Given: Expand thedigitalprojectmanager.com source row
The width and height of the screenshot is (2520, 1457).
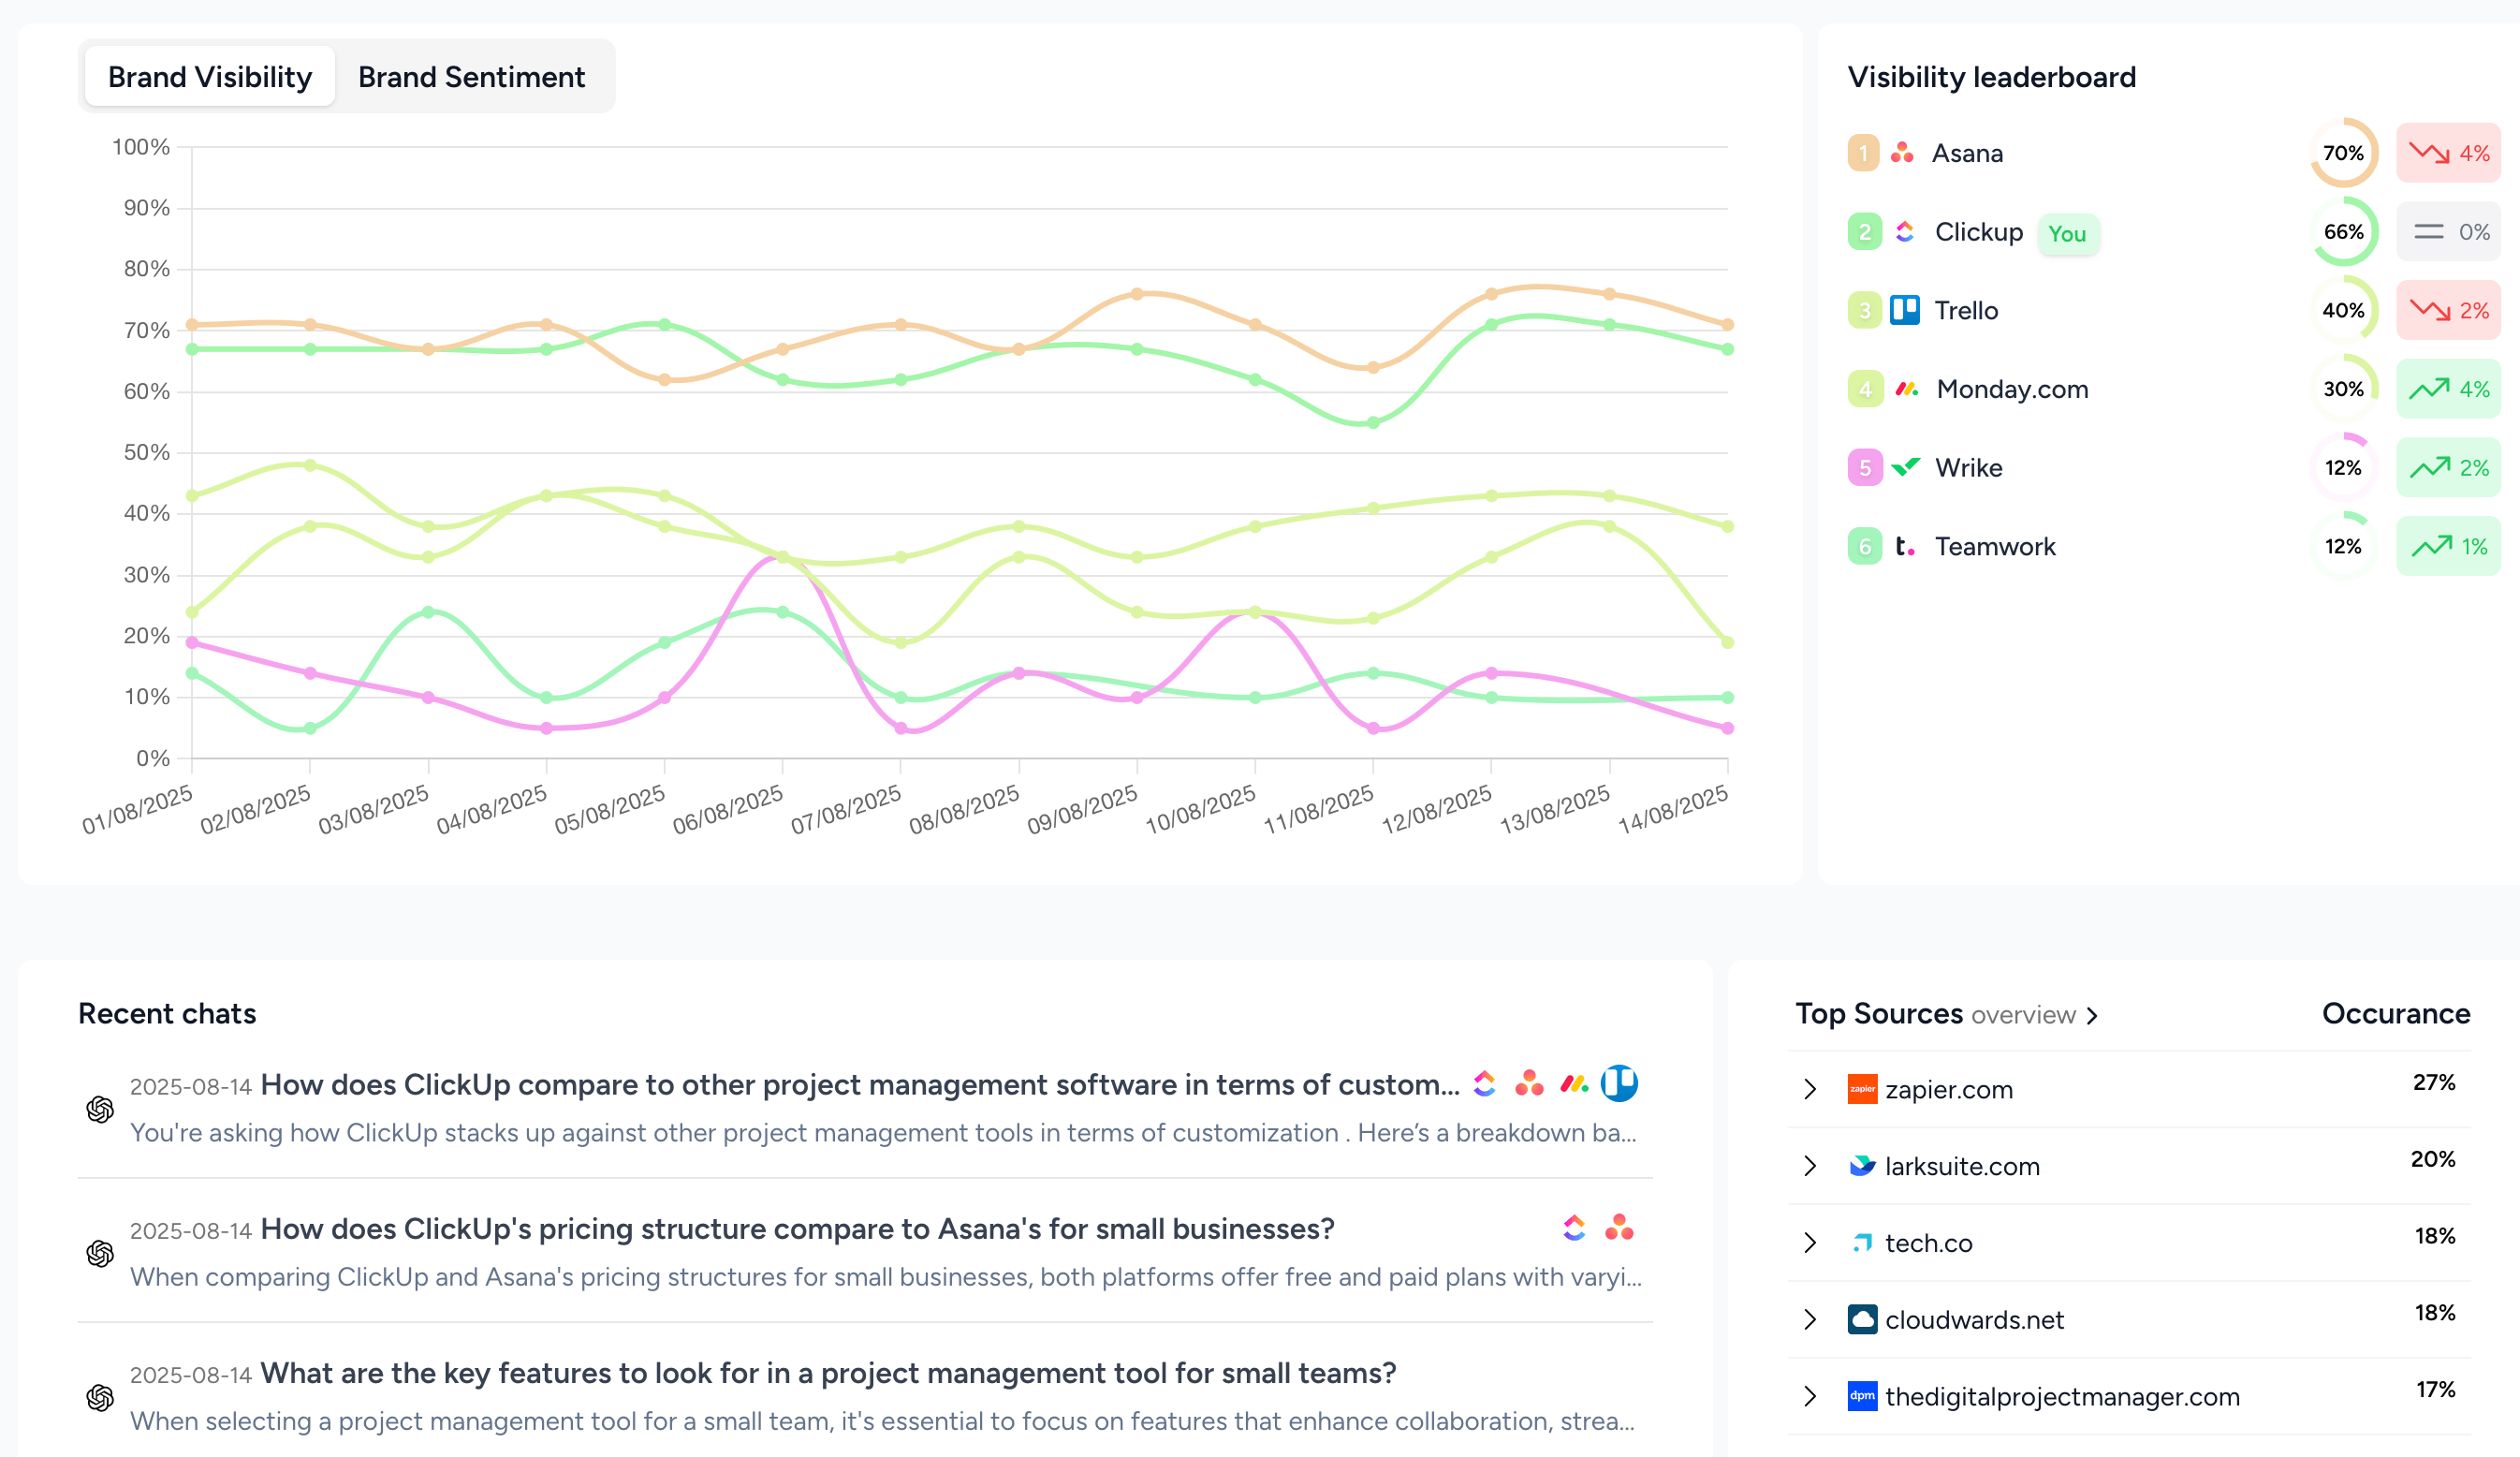Looking at the screenshot, I should pos(1810,1396).
